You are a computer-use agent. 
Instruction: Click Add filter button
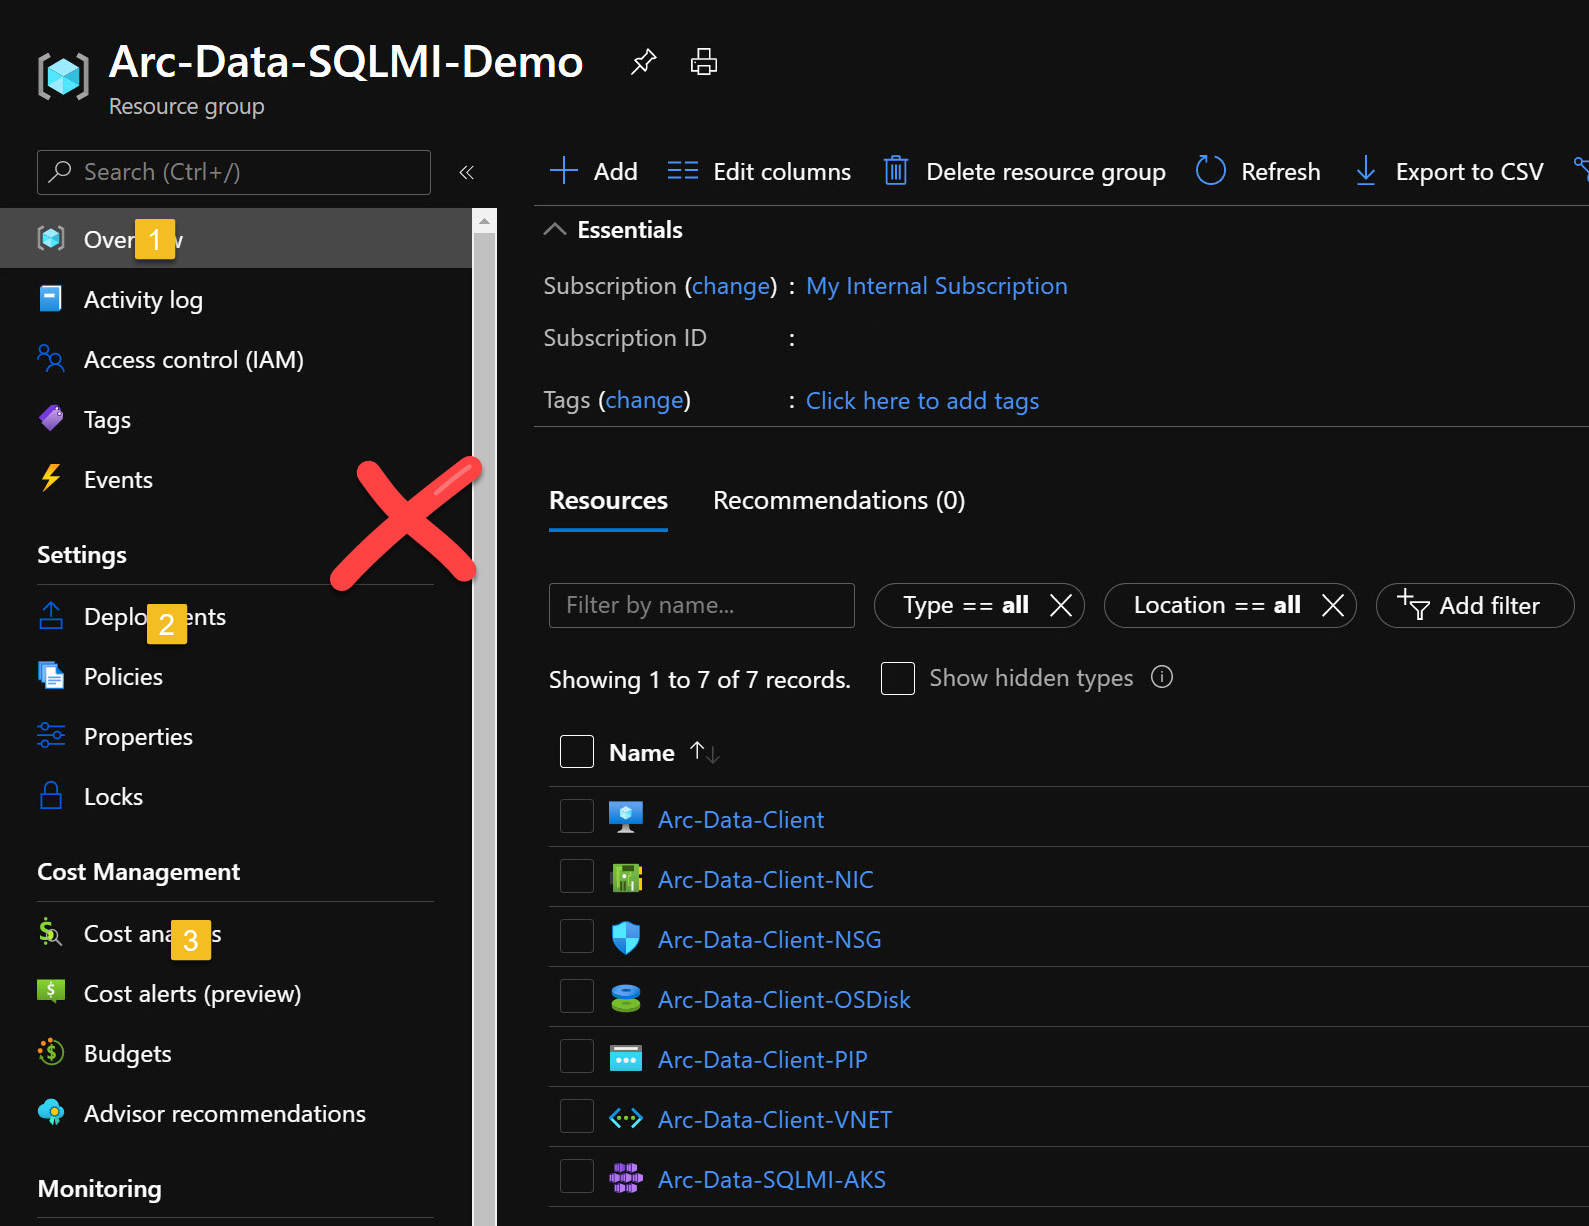(1475, 605)
